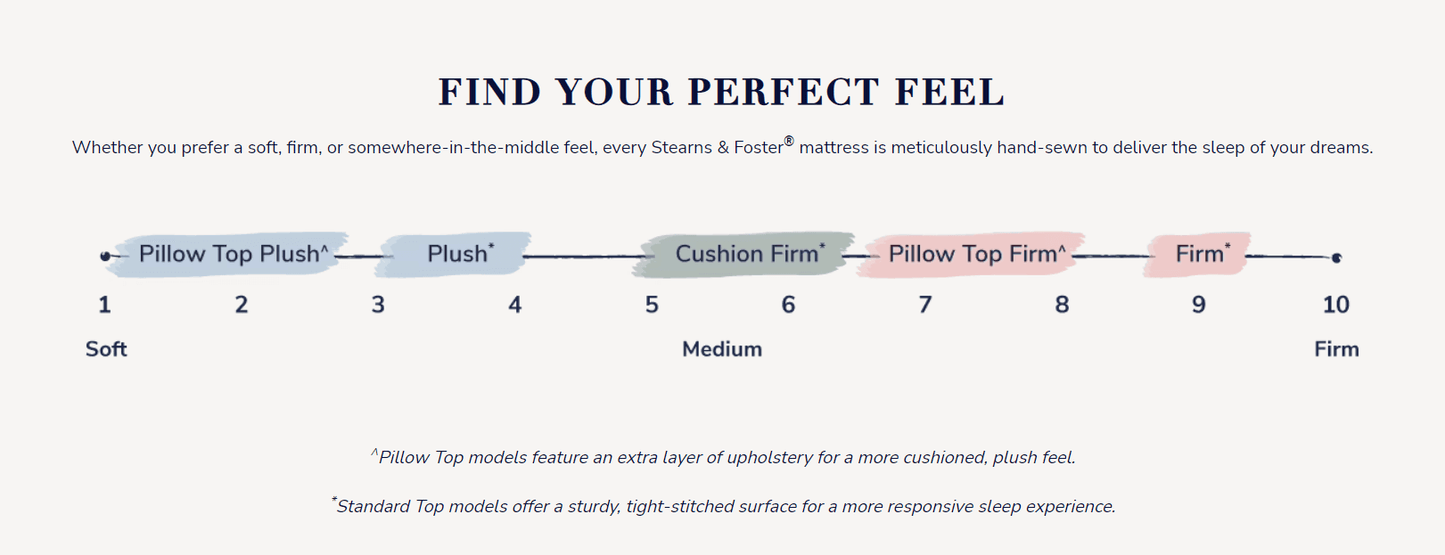
Task: Click number 7 on the scale
Action: (925, 305)
